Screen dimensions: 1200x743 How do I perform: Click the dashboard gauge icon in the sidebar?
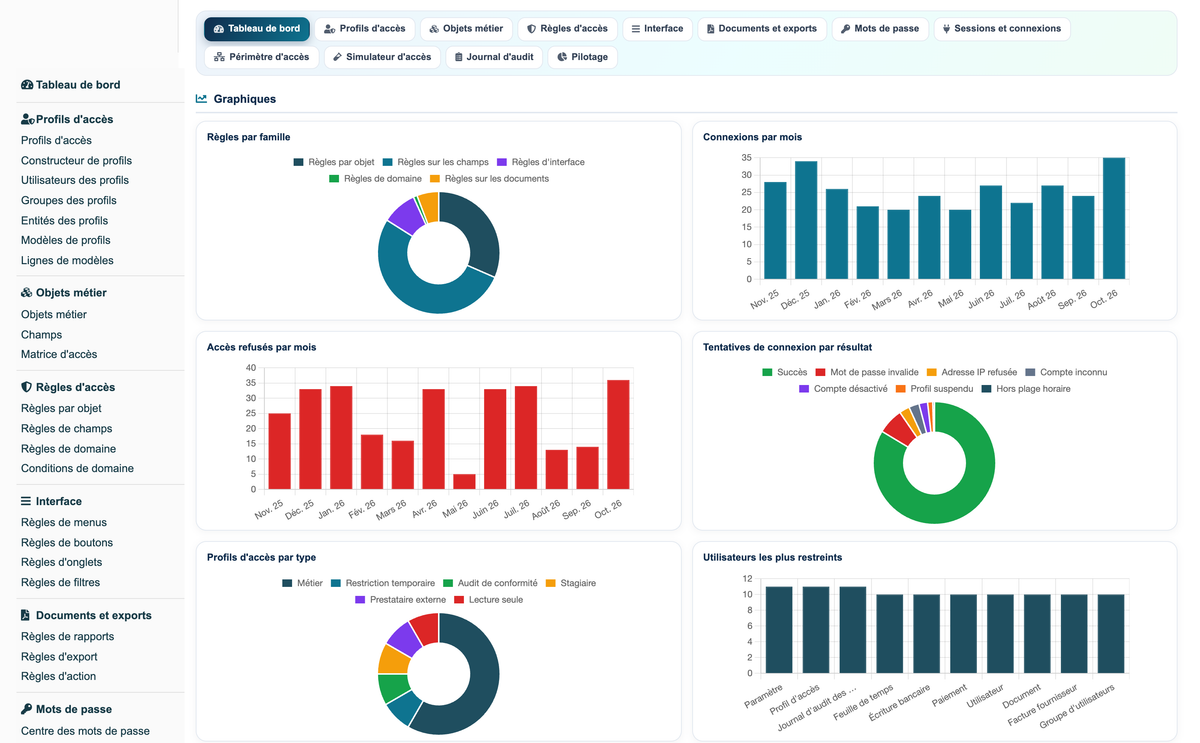(x=27, y=85)
